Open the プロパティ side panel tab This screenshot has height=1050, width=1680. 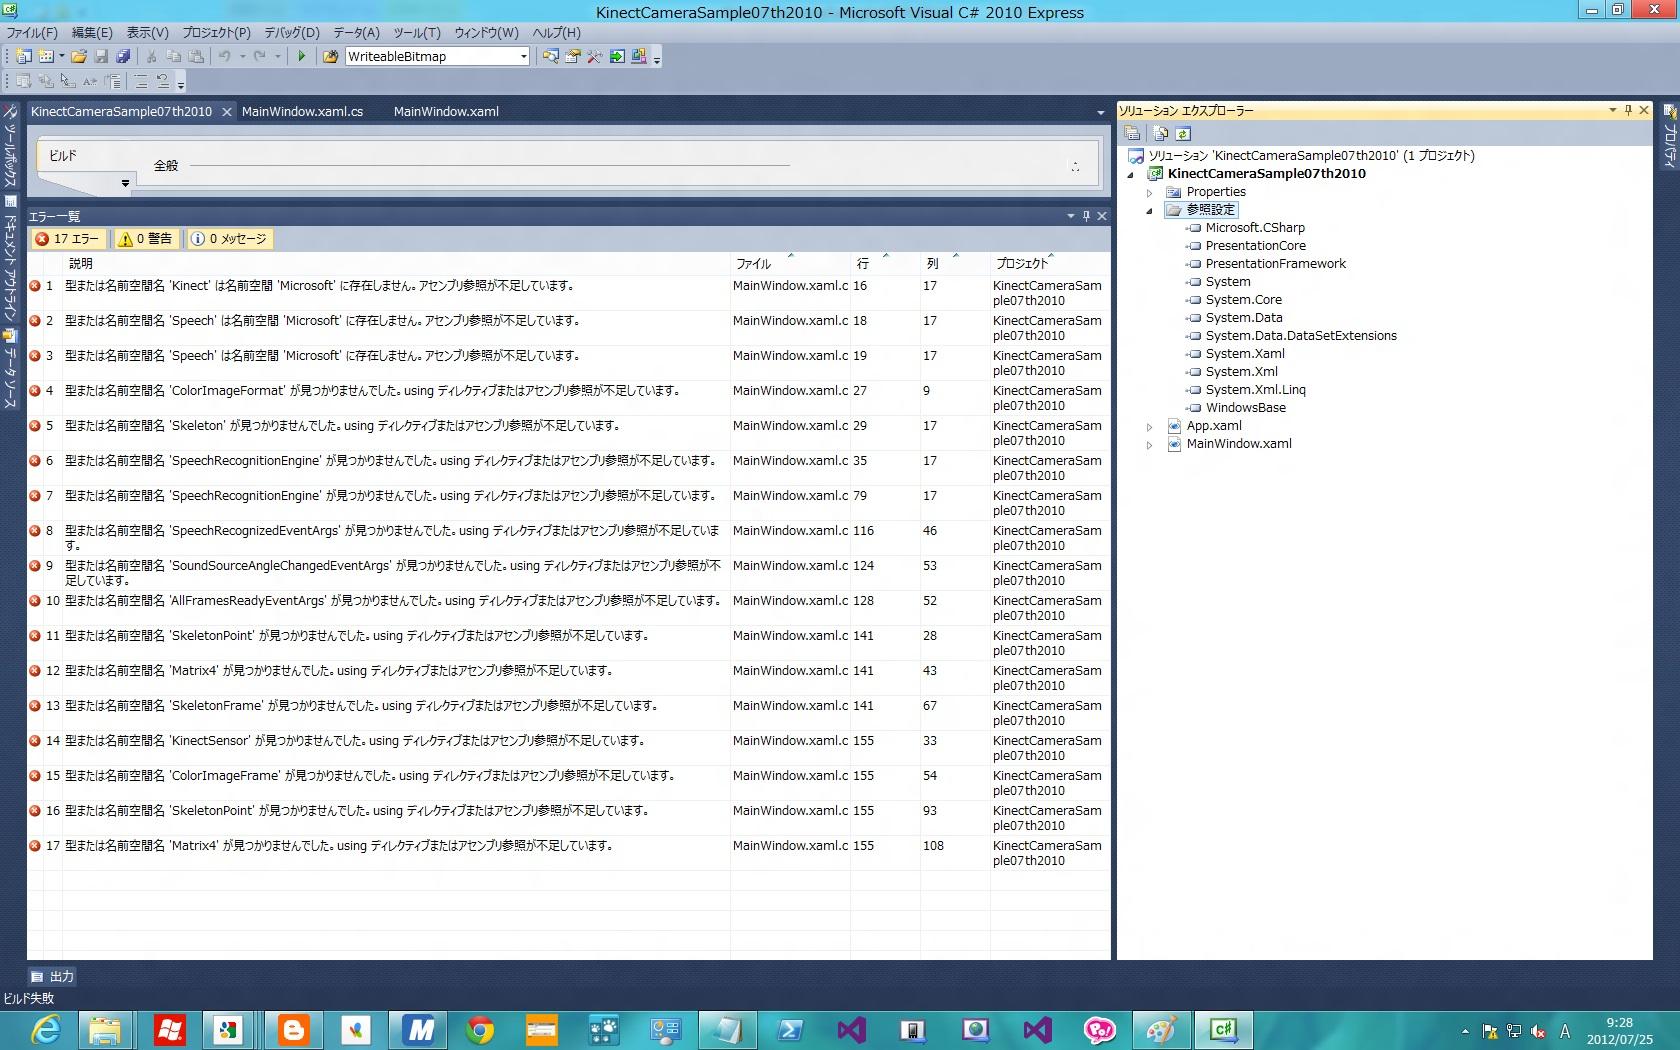(x=1669, y=136)
